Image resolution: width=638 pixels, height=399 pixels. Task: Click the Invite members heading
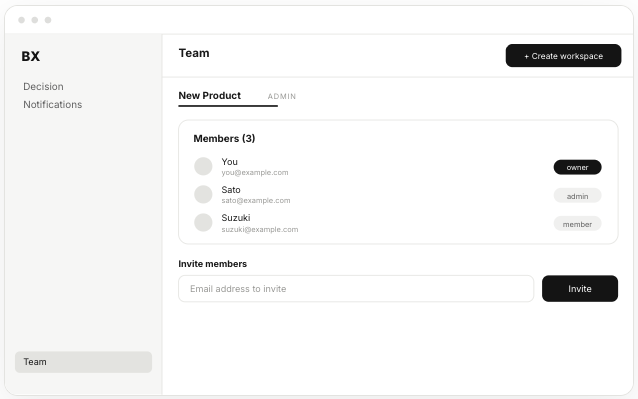(x=212, y=264)
